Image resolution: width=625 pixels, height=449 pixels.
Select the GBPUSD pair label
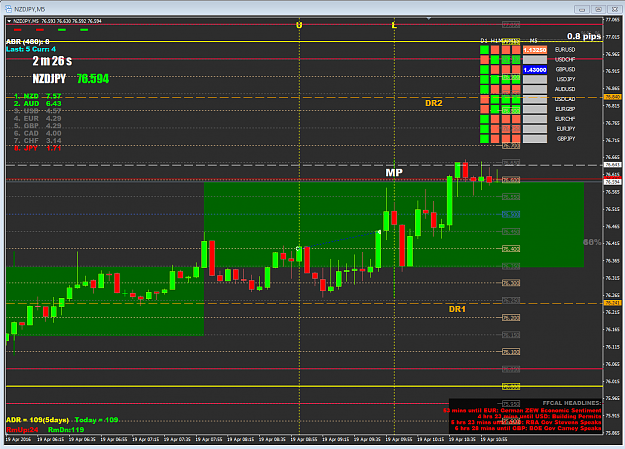565,69
